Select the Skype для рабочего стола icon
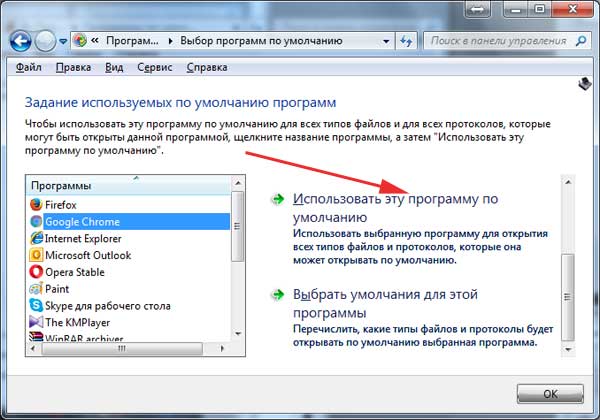 coord(36,305)
